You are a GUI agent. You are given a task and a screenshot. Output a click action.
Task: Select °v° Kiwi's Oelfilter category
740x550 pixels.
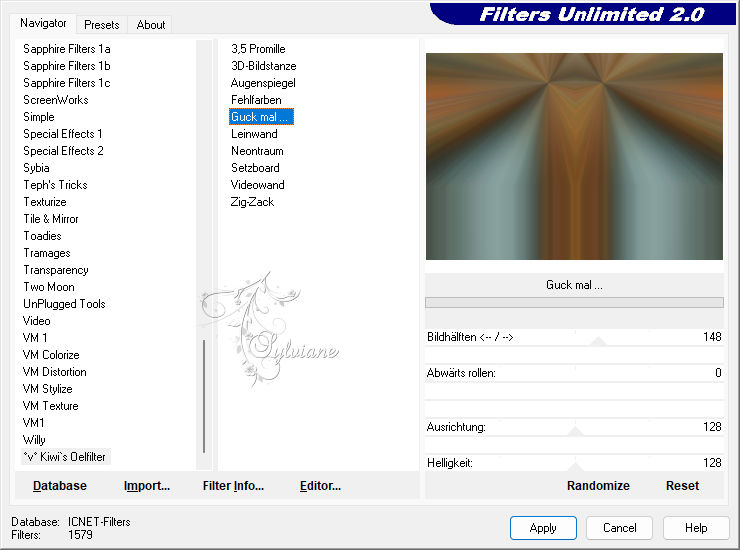click(65, 457)
